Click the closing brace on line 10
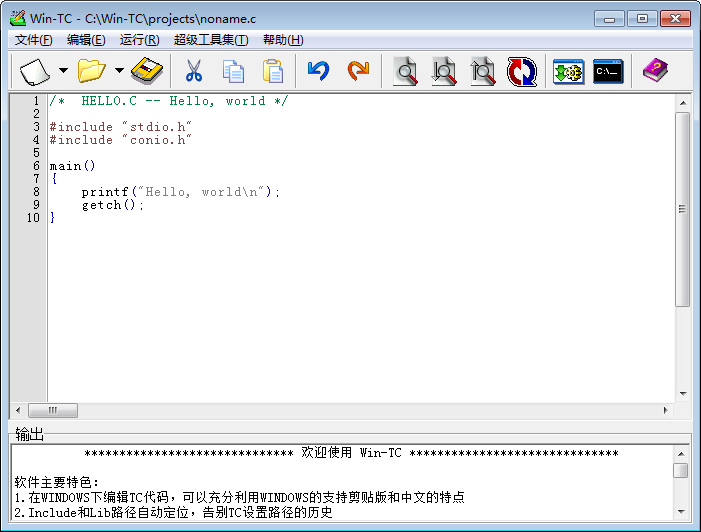The height and width of the screenshot is (532, 701). coord(52,218)
